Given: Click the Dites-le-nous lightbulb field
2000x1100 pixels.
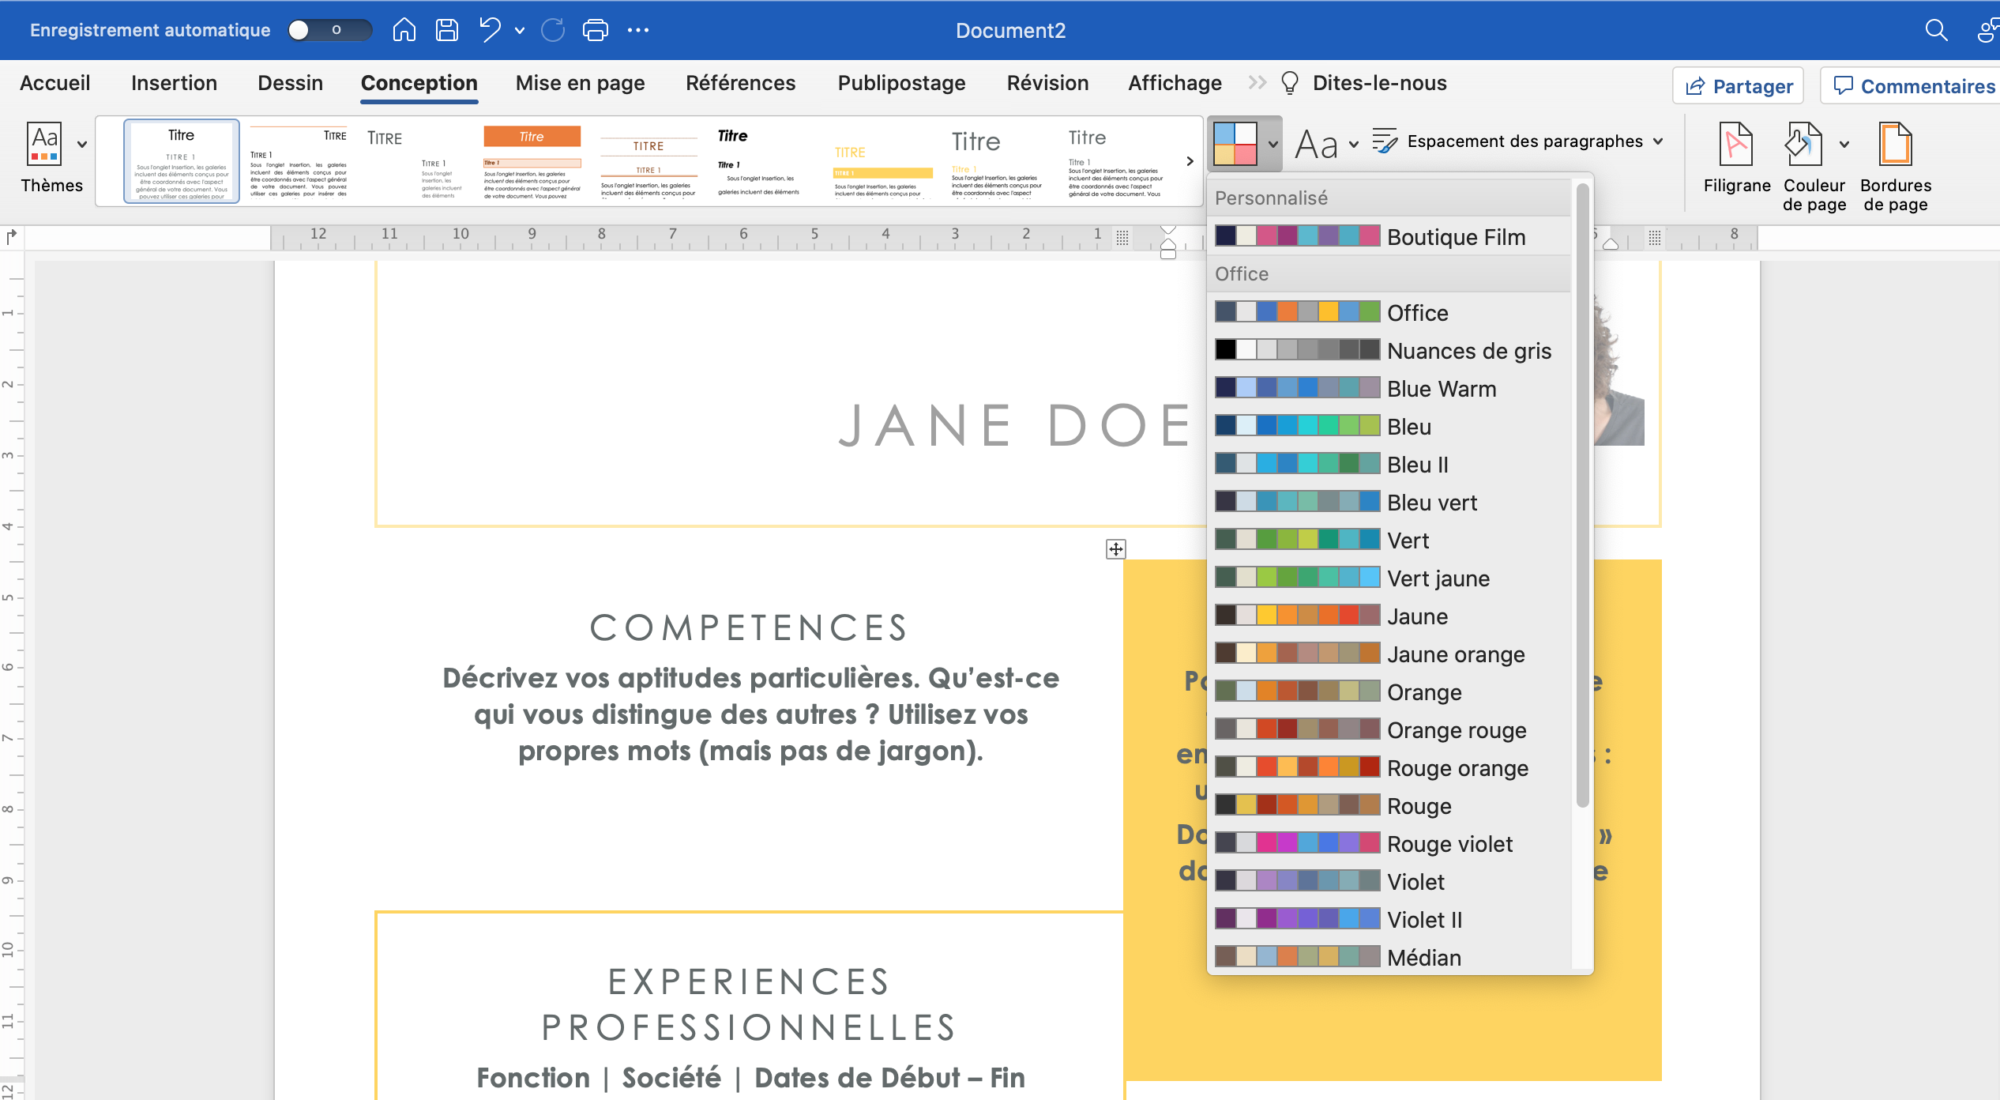Looking at the screenshot, I should click(1364, 83).
